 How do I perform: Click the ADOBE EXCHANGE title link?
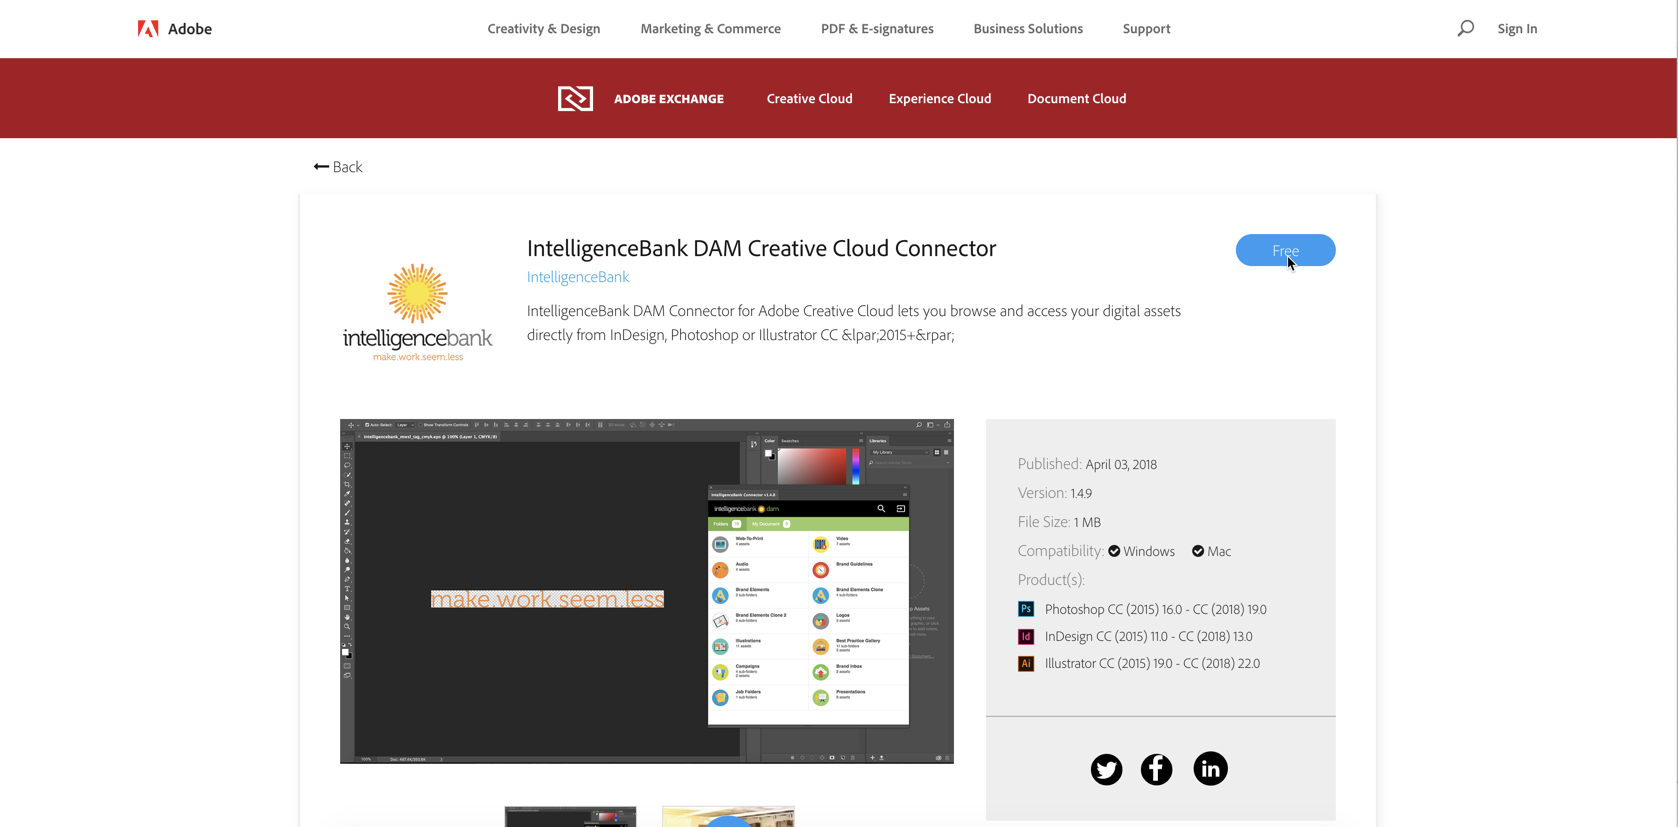coord(669,99)
